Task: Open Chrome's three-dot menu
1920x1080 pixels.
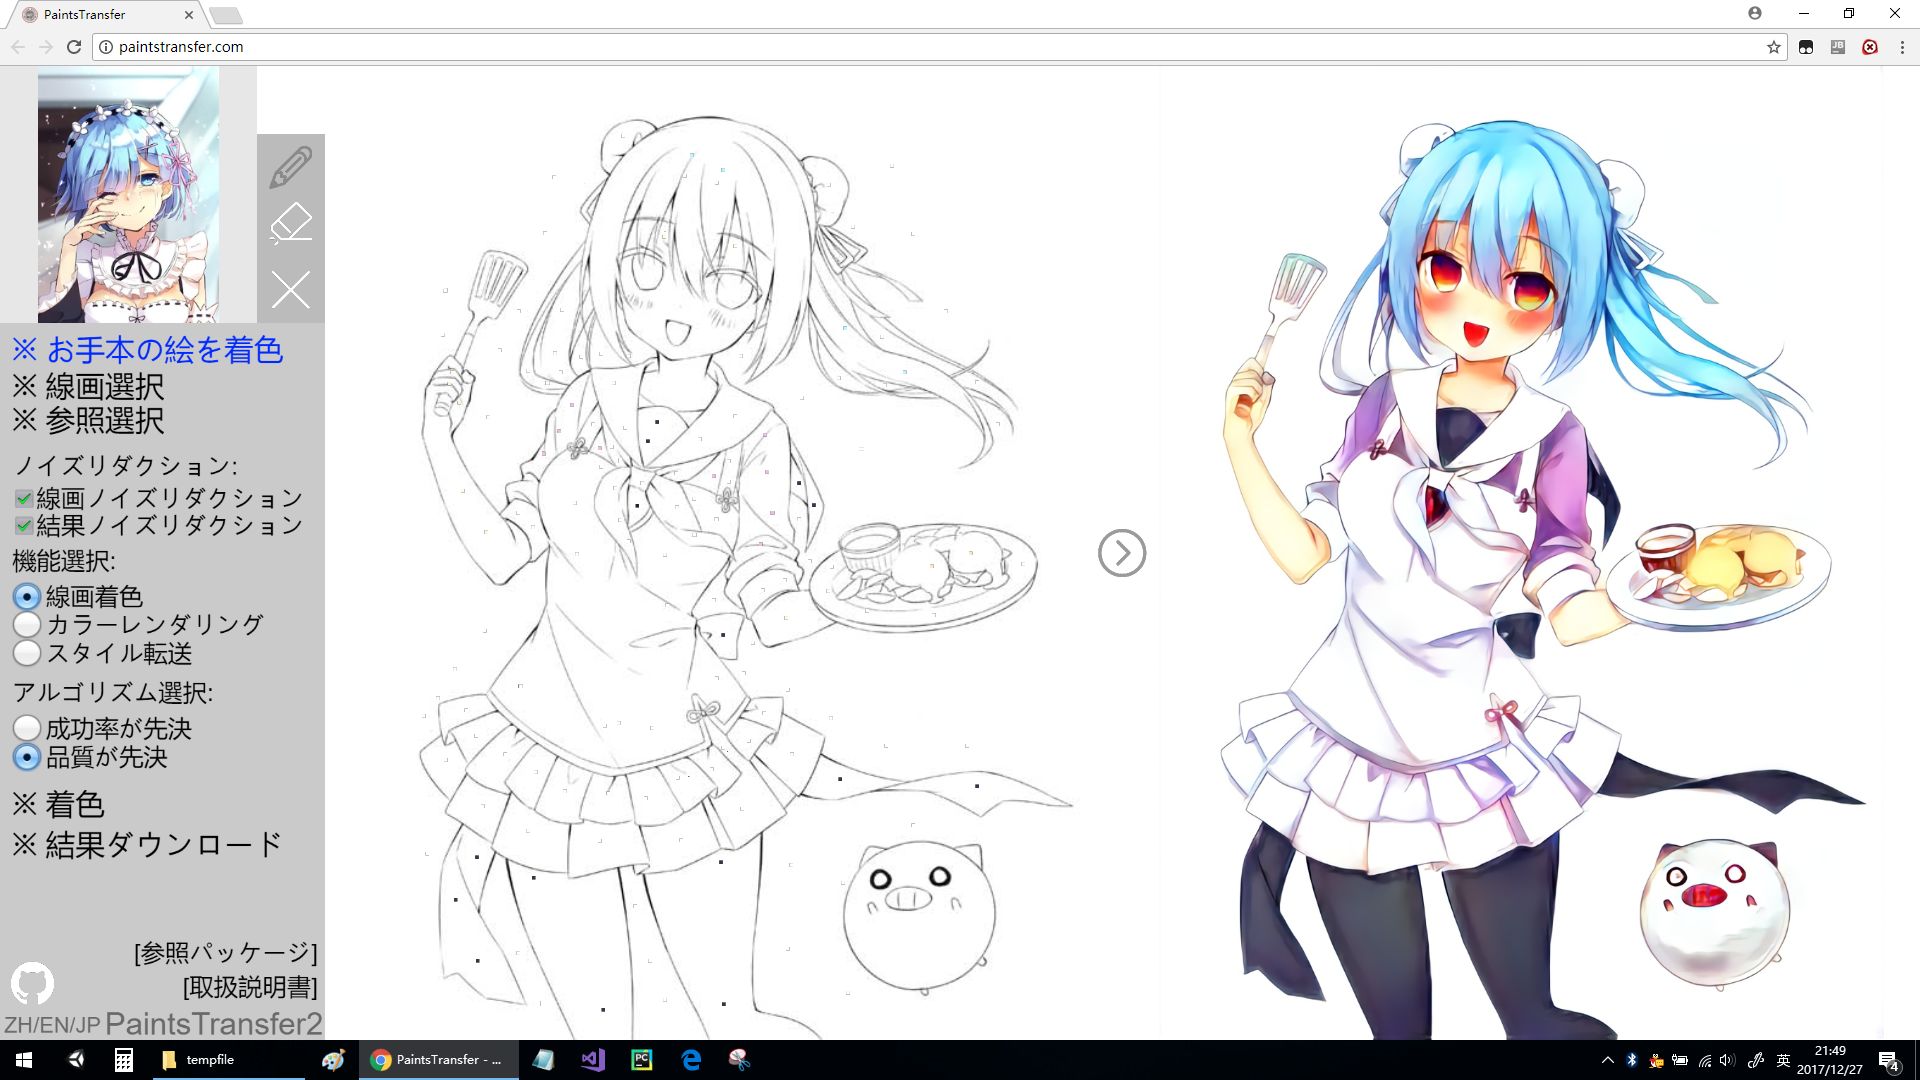Action: [1903, 46]
